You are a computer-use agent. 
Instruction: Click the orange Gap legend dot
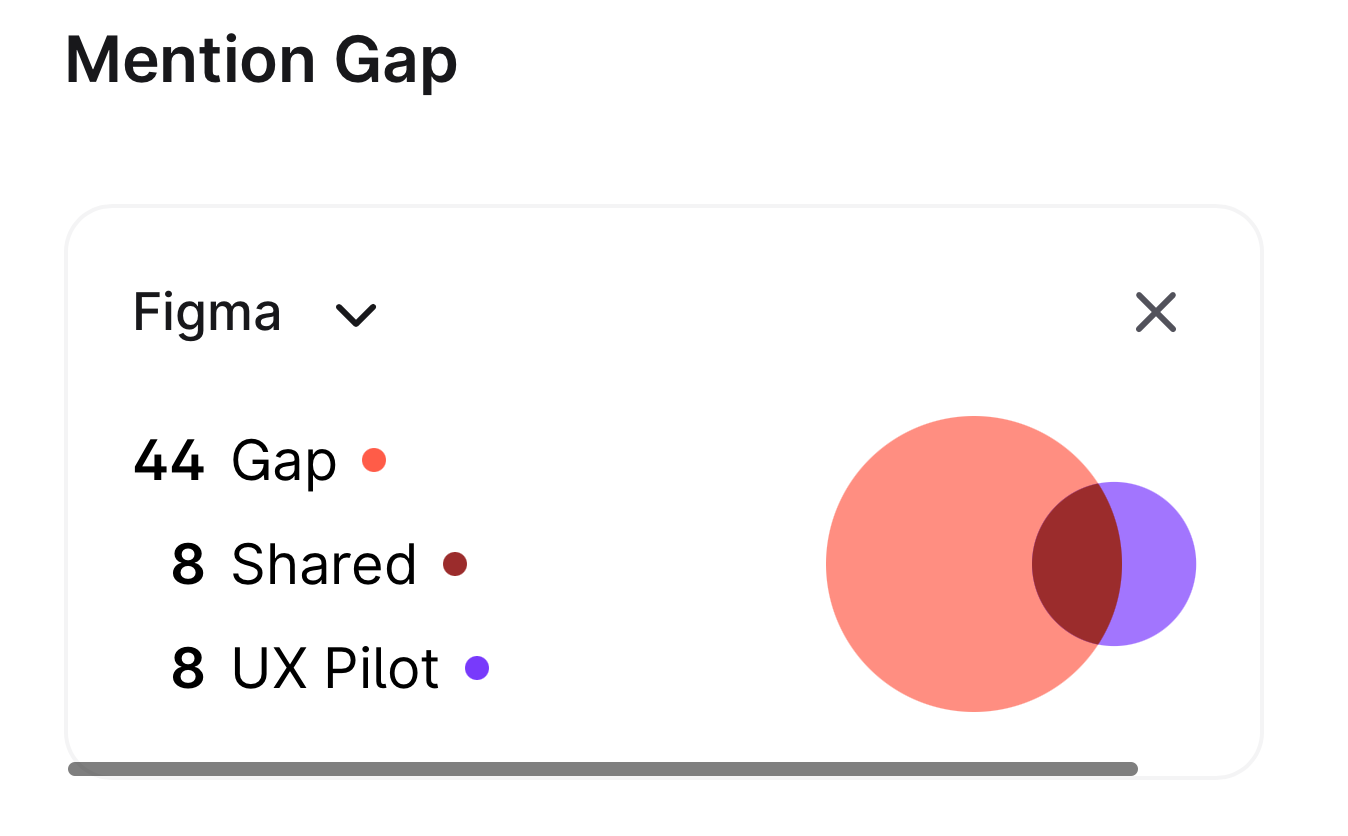pos(374,460)
